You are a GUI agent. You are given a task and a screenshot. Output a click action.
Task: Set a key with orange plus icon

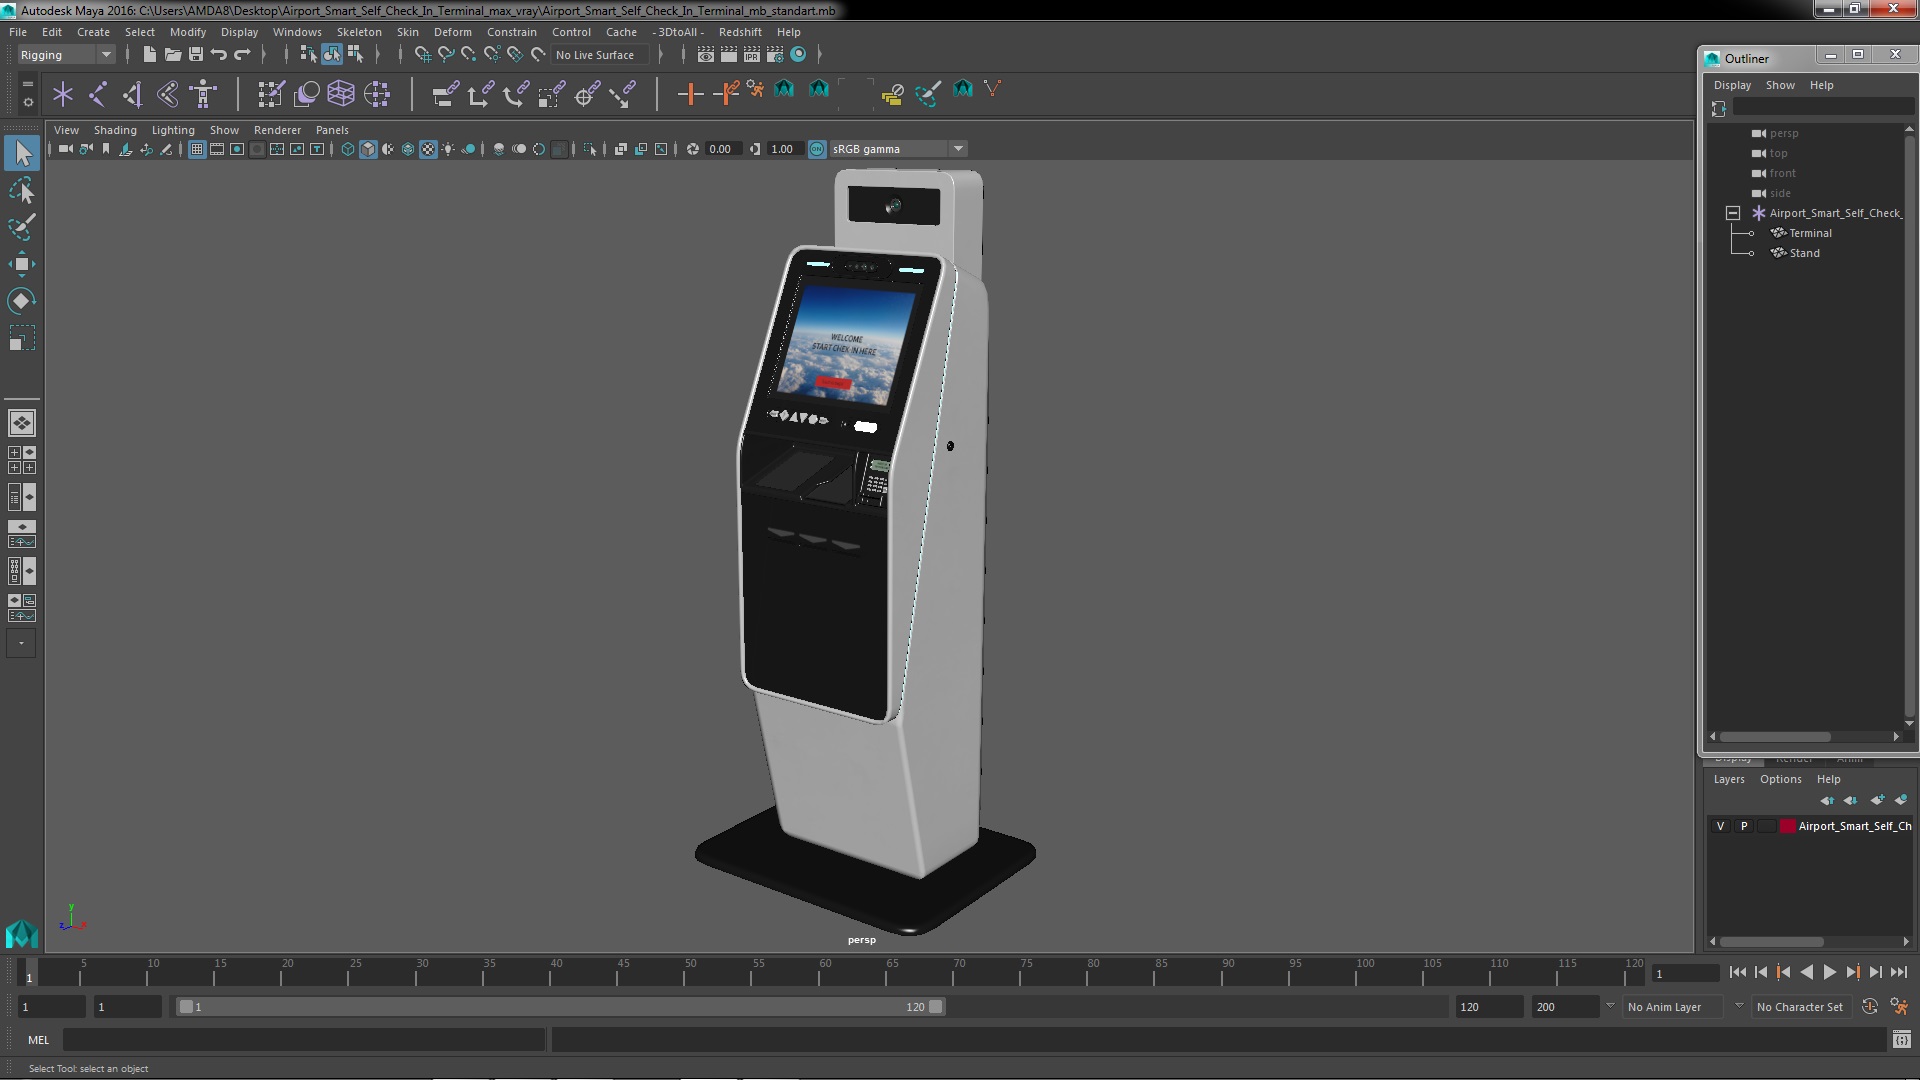coord(690,95)
